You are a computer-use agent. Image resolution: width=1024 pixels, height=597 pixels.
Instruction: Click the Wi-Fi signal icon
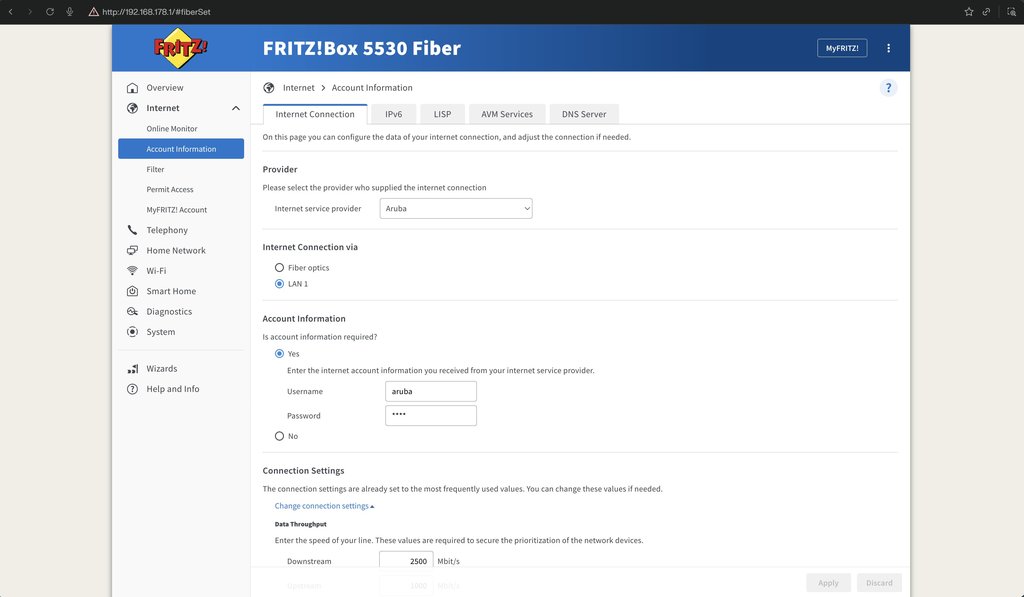(x=133, y=270)
